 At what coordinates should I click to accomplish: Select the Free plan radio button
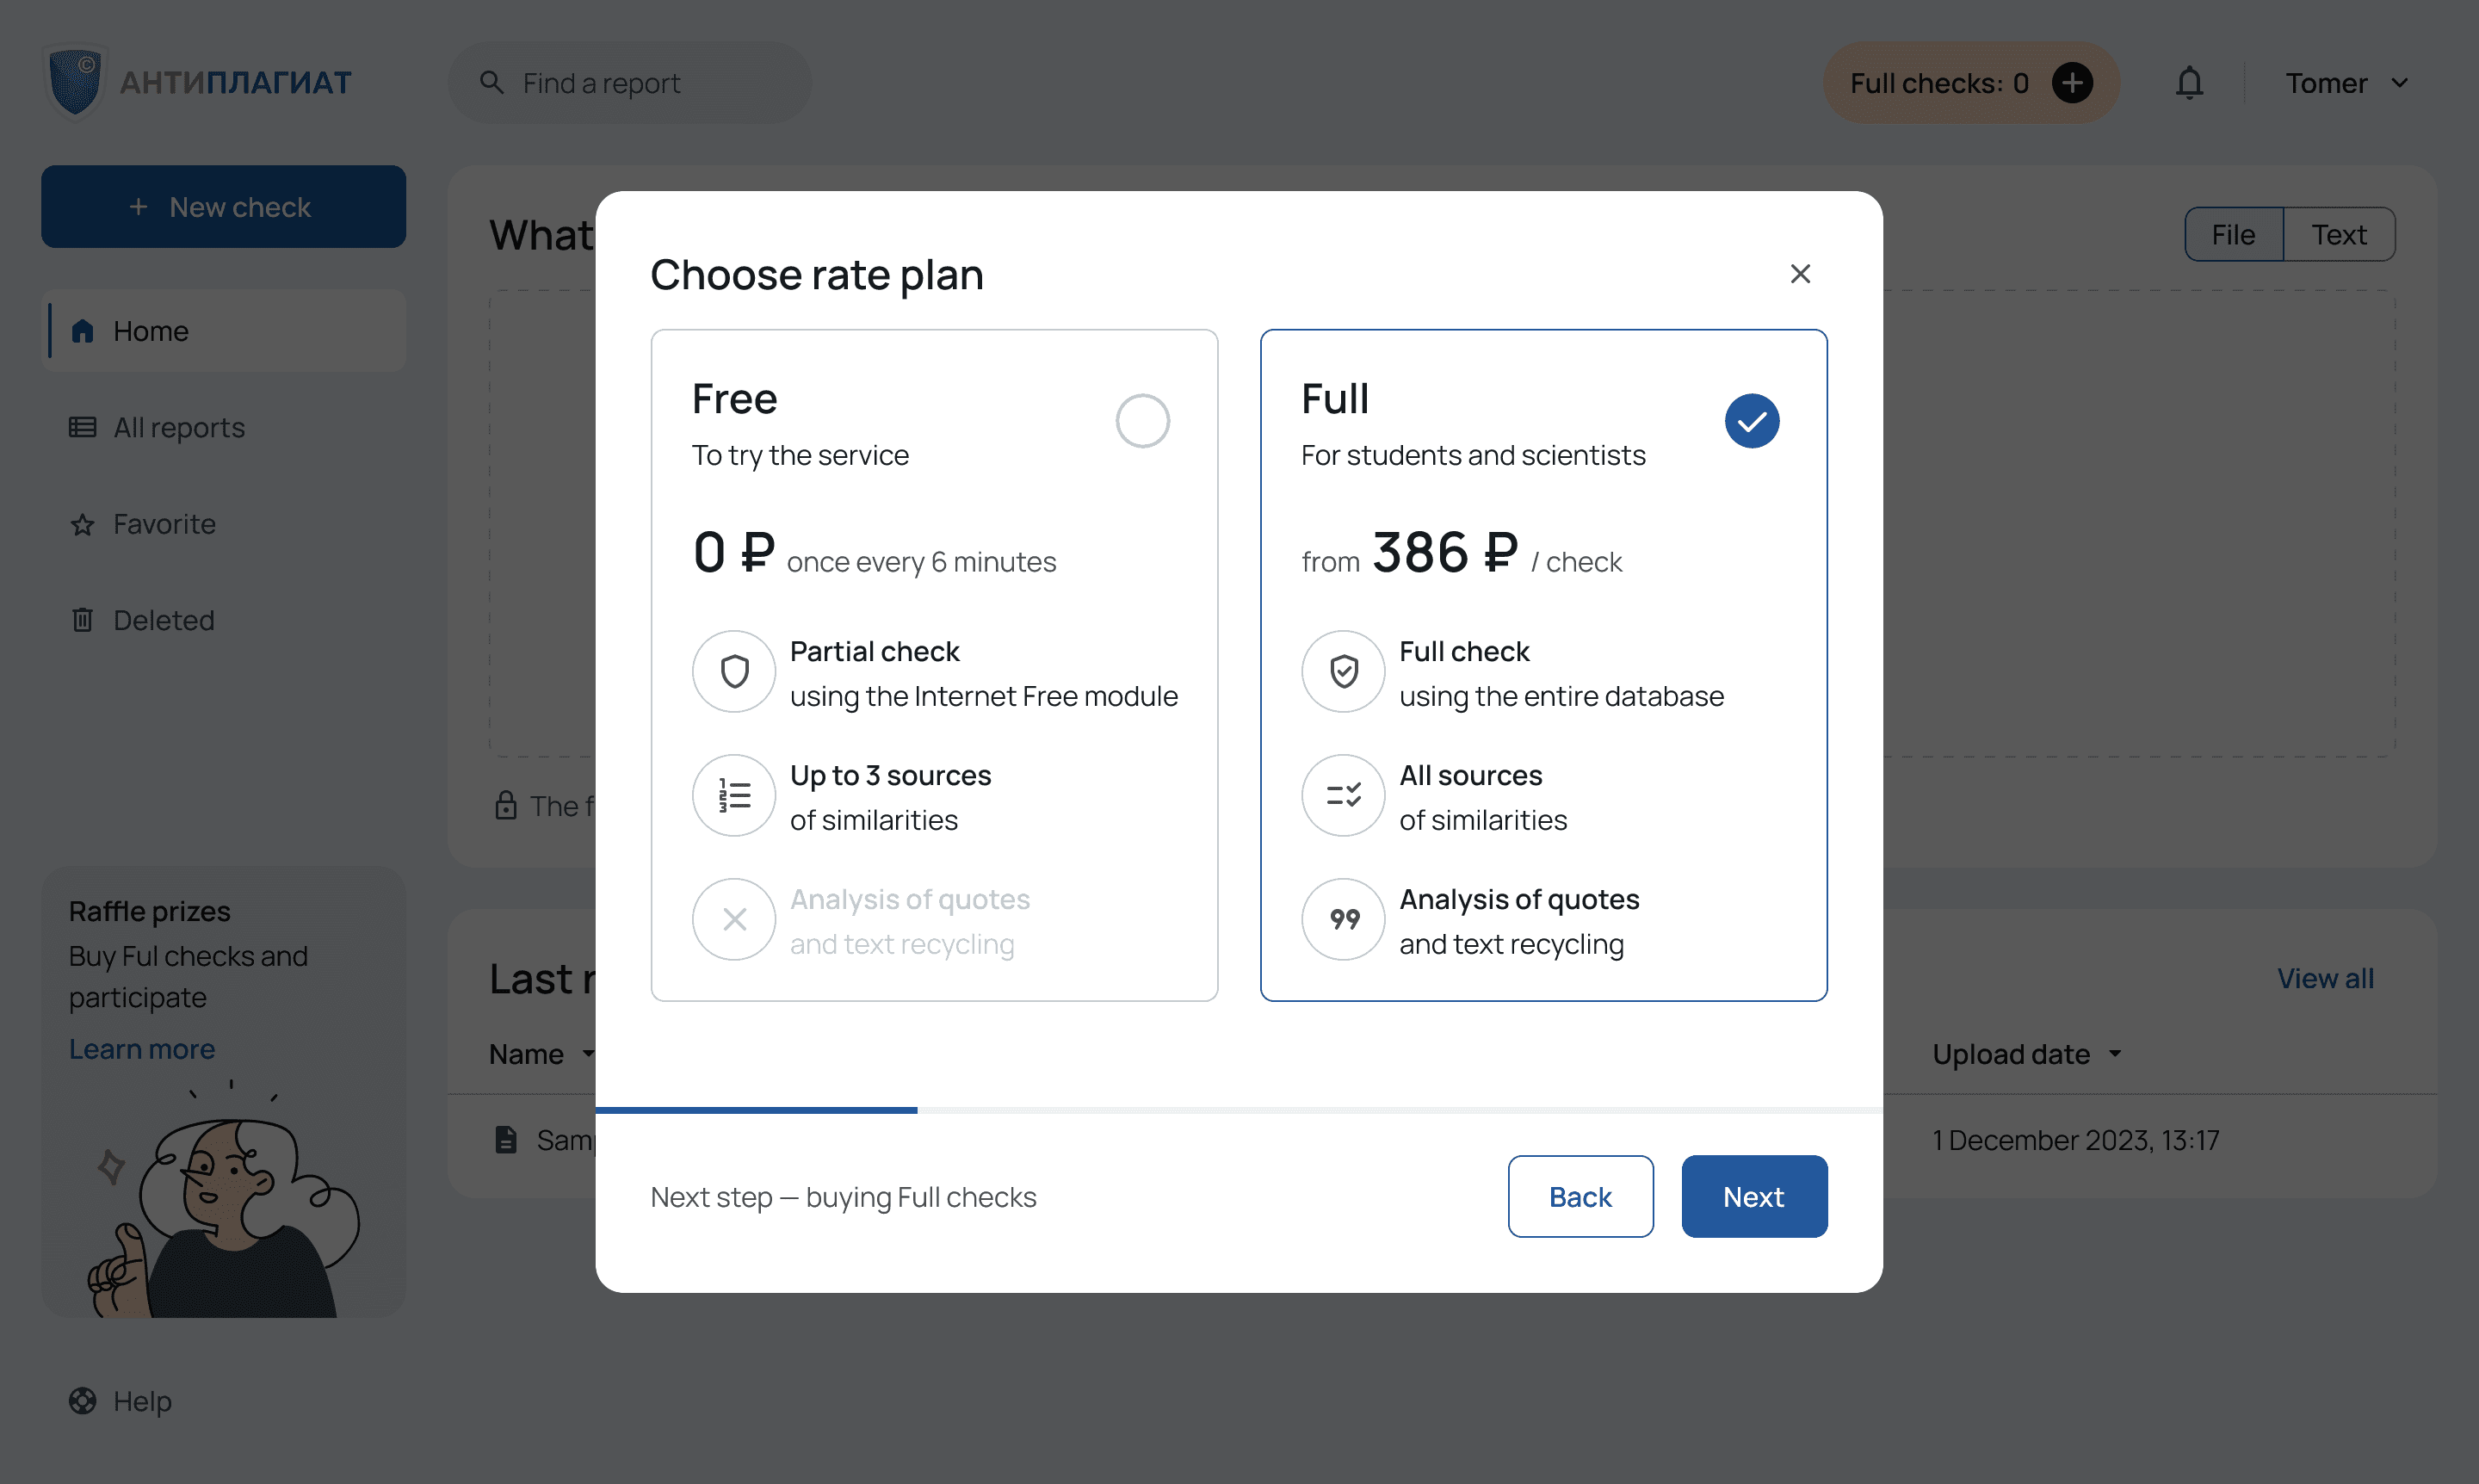[1143, 421]
